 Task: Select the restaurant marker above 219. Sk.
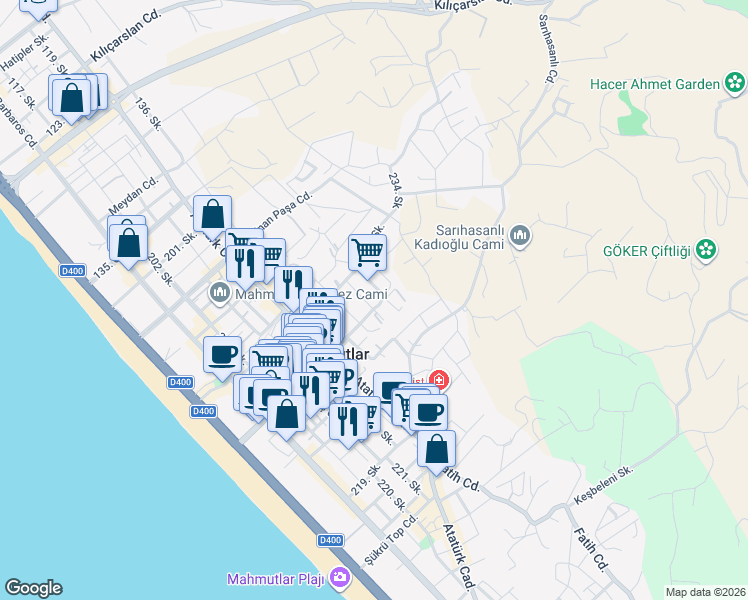click(x=349, y=423)
